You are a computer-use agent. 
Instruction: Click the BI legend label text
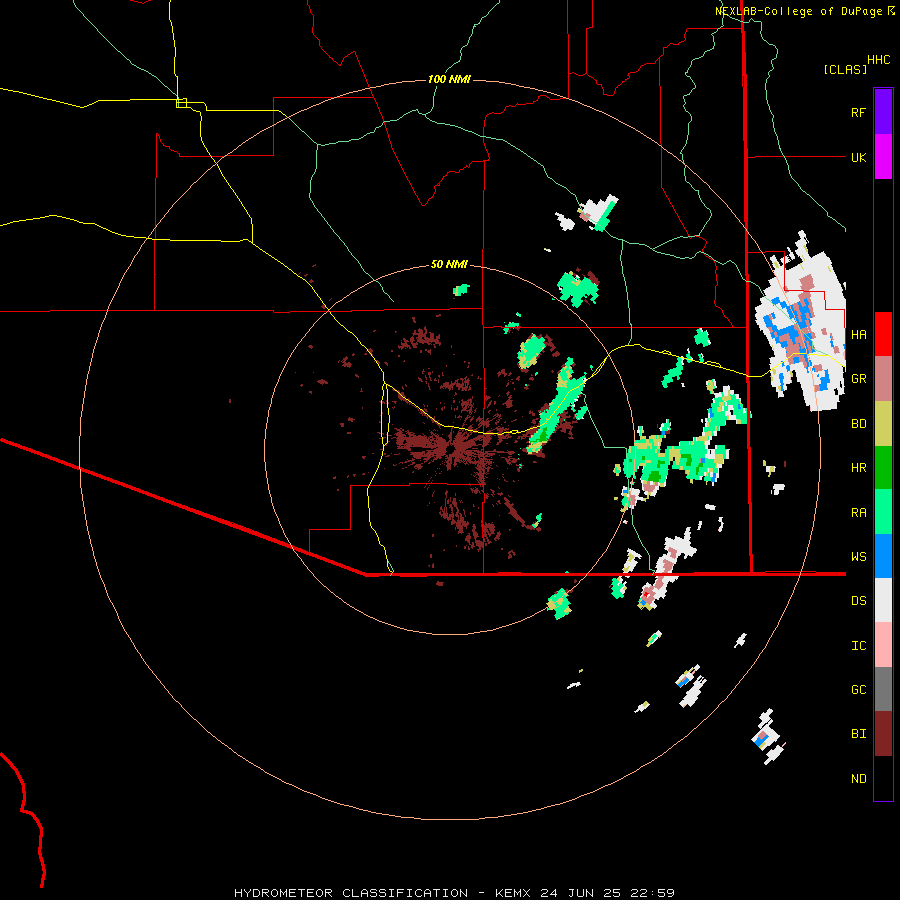(859, 734)
